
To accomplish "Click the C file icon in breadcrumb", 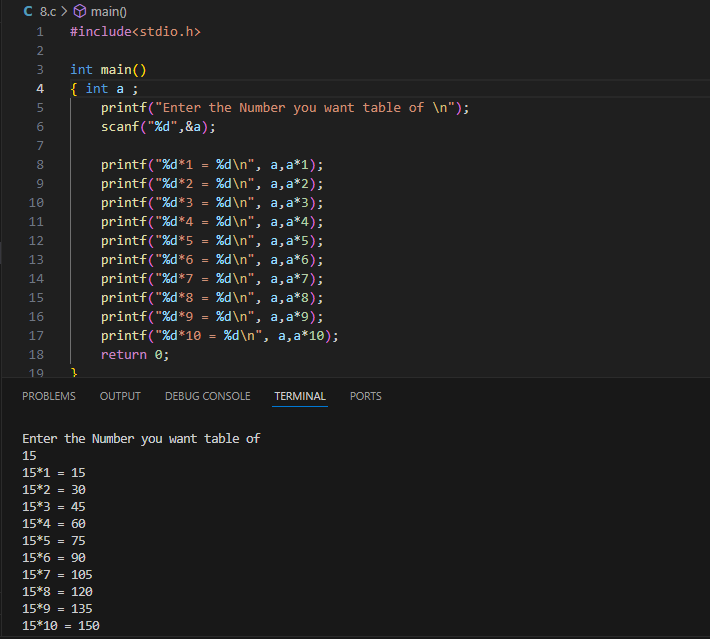I will (28, 11).
